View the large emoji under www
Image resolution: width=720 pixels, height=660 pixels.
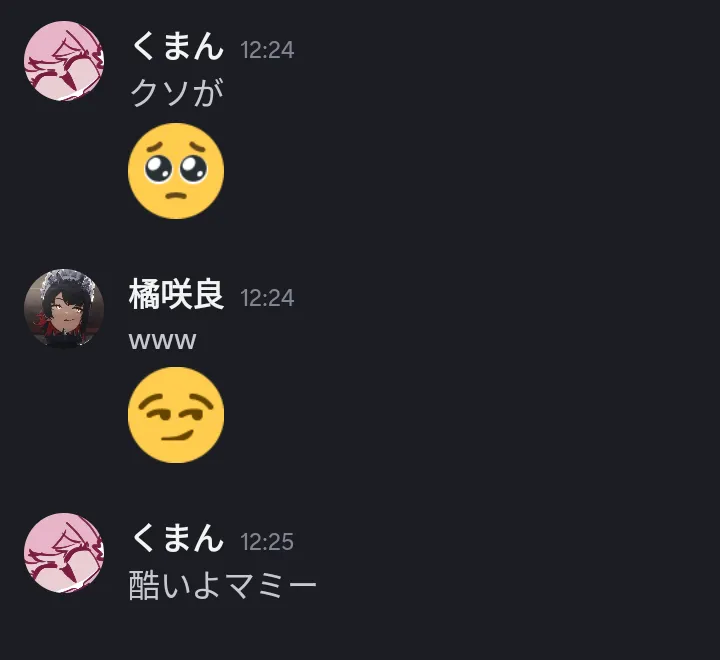tap(176, 415)
